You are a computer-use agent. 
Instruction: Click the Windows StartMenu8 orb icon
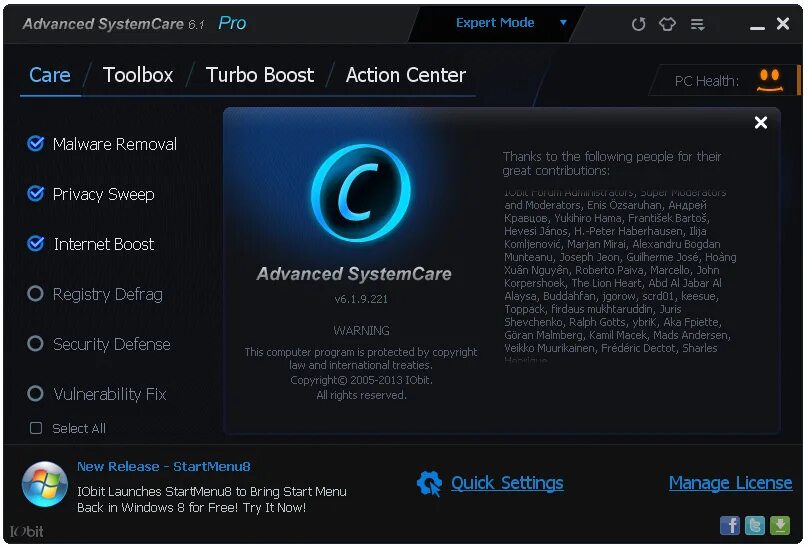point(45,484)
